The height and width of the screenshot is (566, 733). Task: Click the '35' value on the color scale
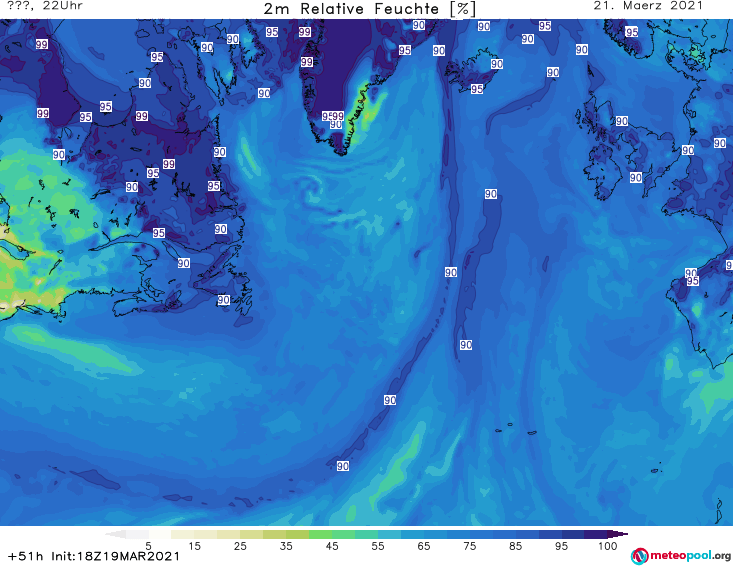click(286, 546)
